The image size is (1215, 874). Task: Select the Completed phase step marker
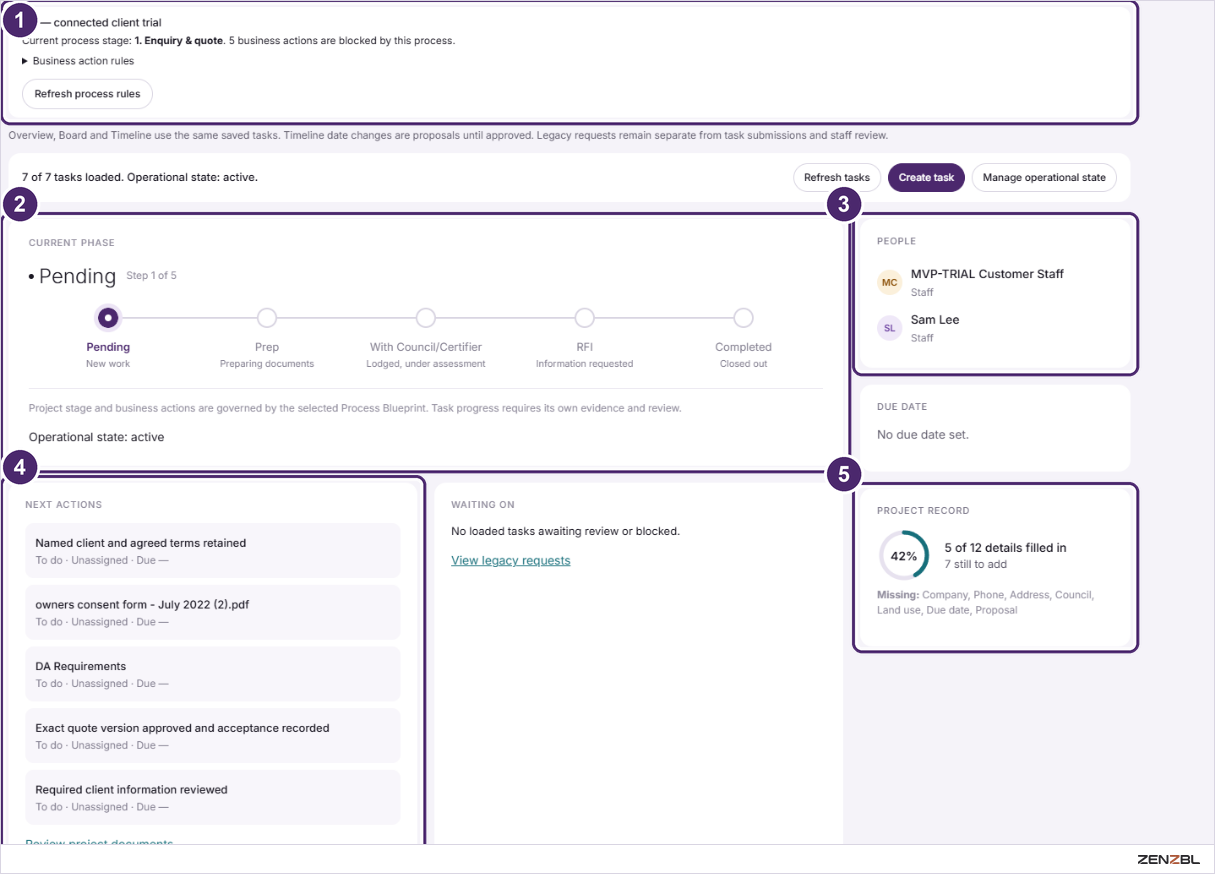[743, 318]
